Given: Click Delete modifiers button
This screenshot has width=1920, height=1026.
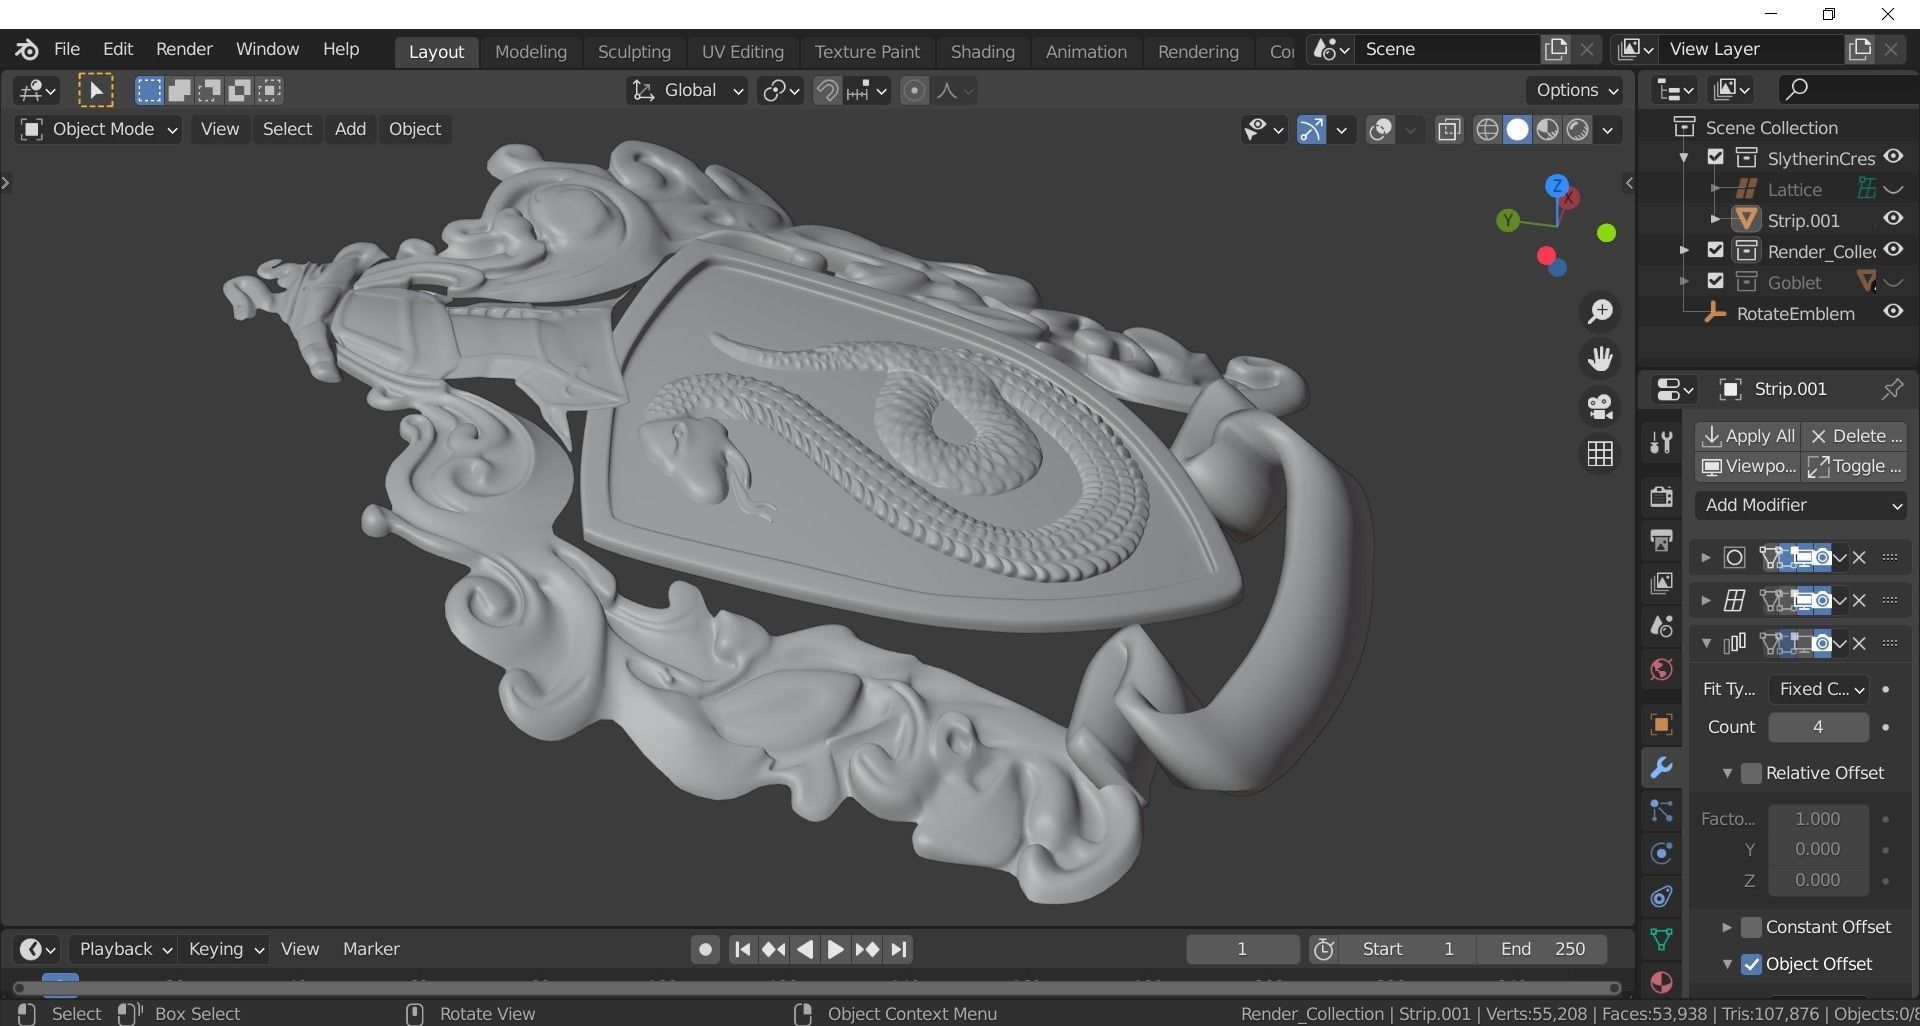Looking at the screenshot, I should [1855, 436].
